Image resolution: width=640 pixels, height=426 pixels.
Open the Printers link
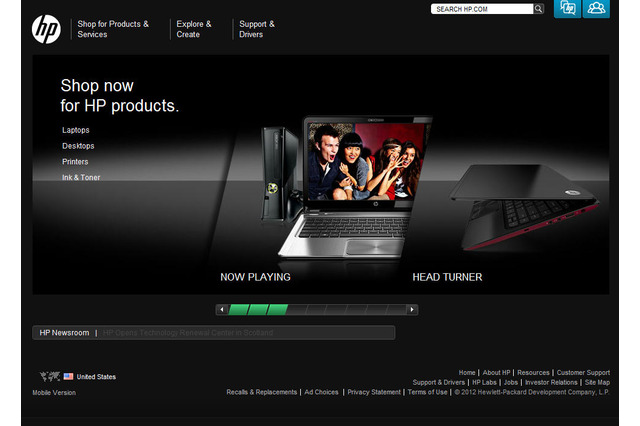coord(75,162)
